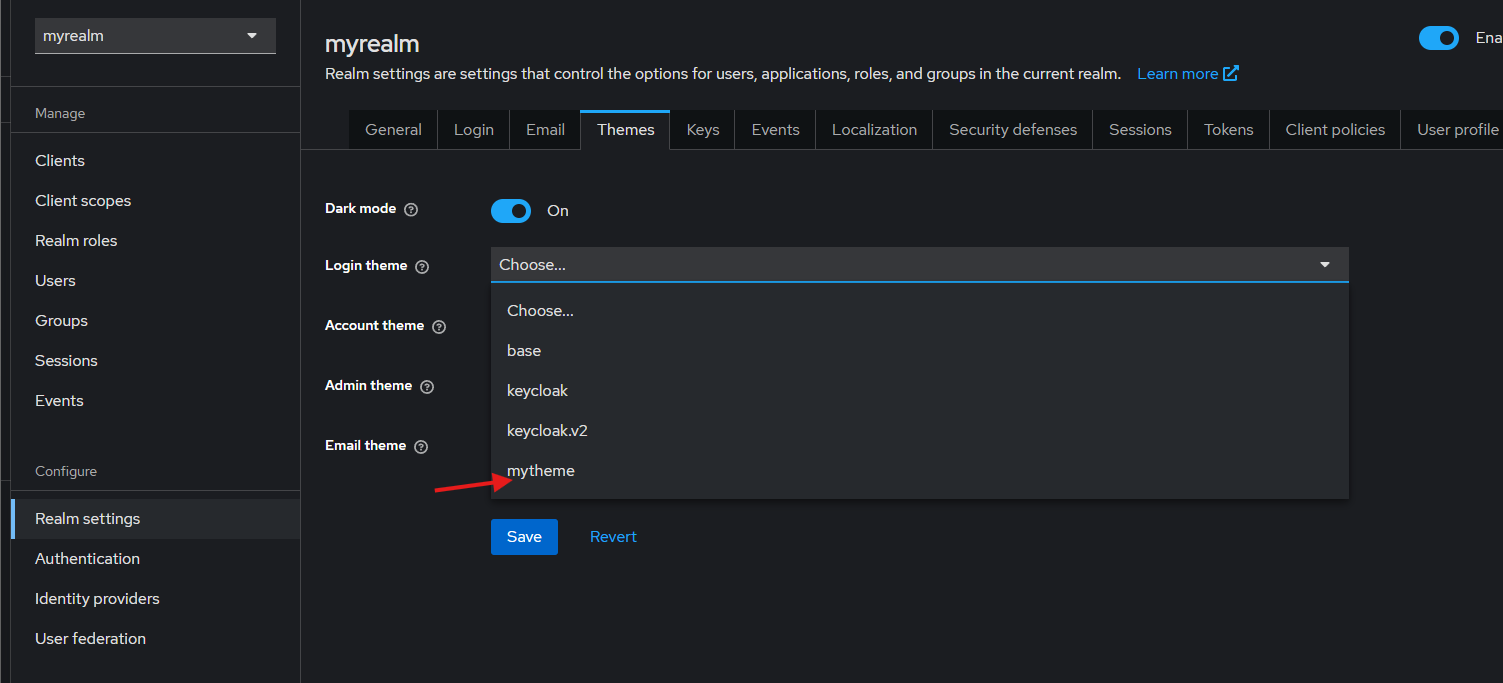Open help for Email theme setting
This screenshot has width=1503, height=683.
click(421, 447)
